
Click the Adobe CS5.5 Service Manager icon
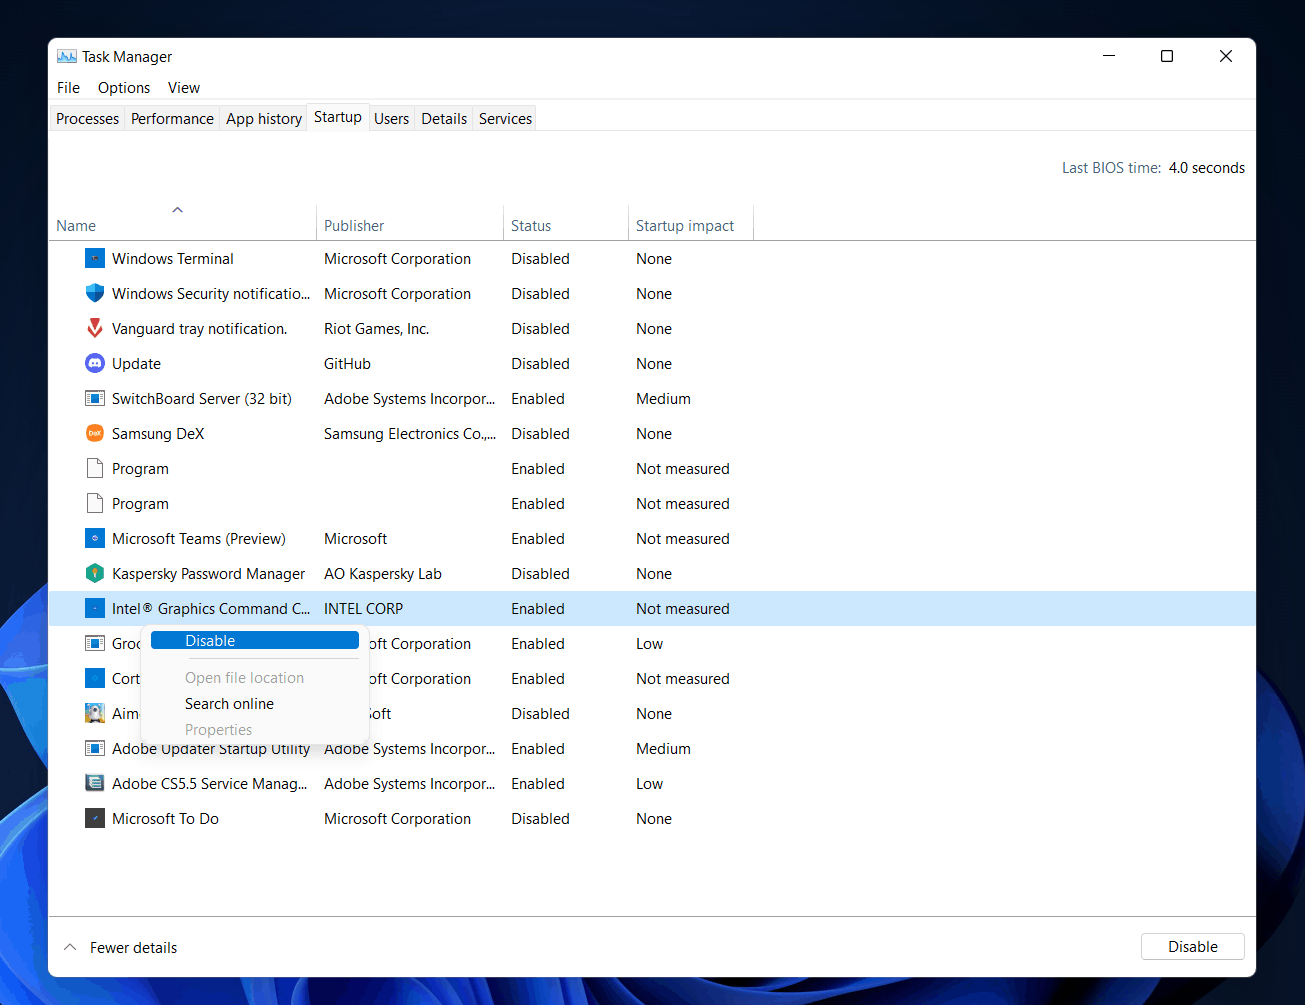95,784
